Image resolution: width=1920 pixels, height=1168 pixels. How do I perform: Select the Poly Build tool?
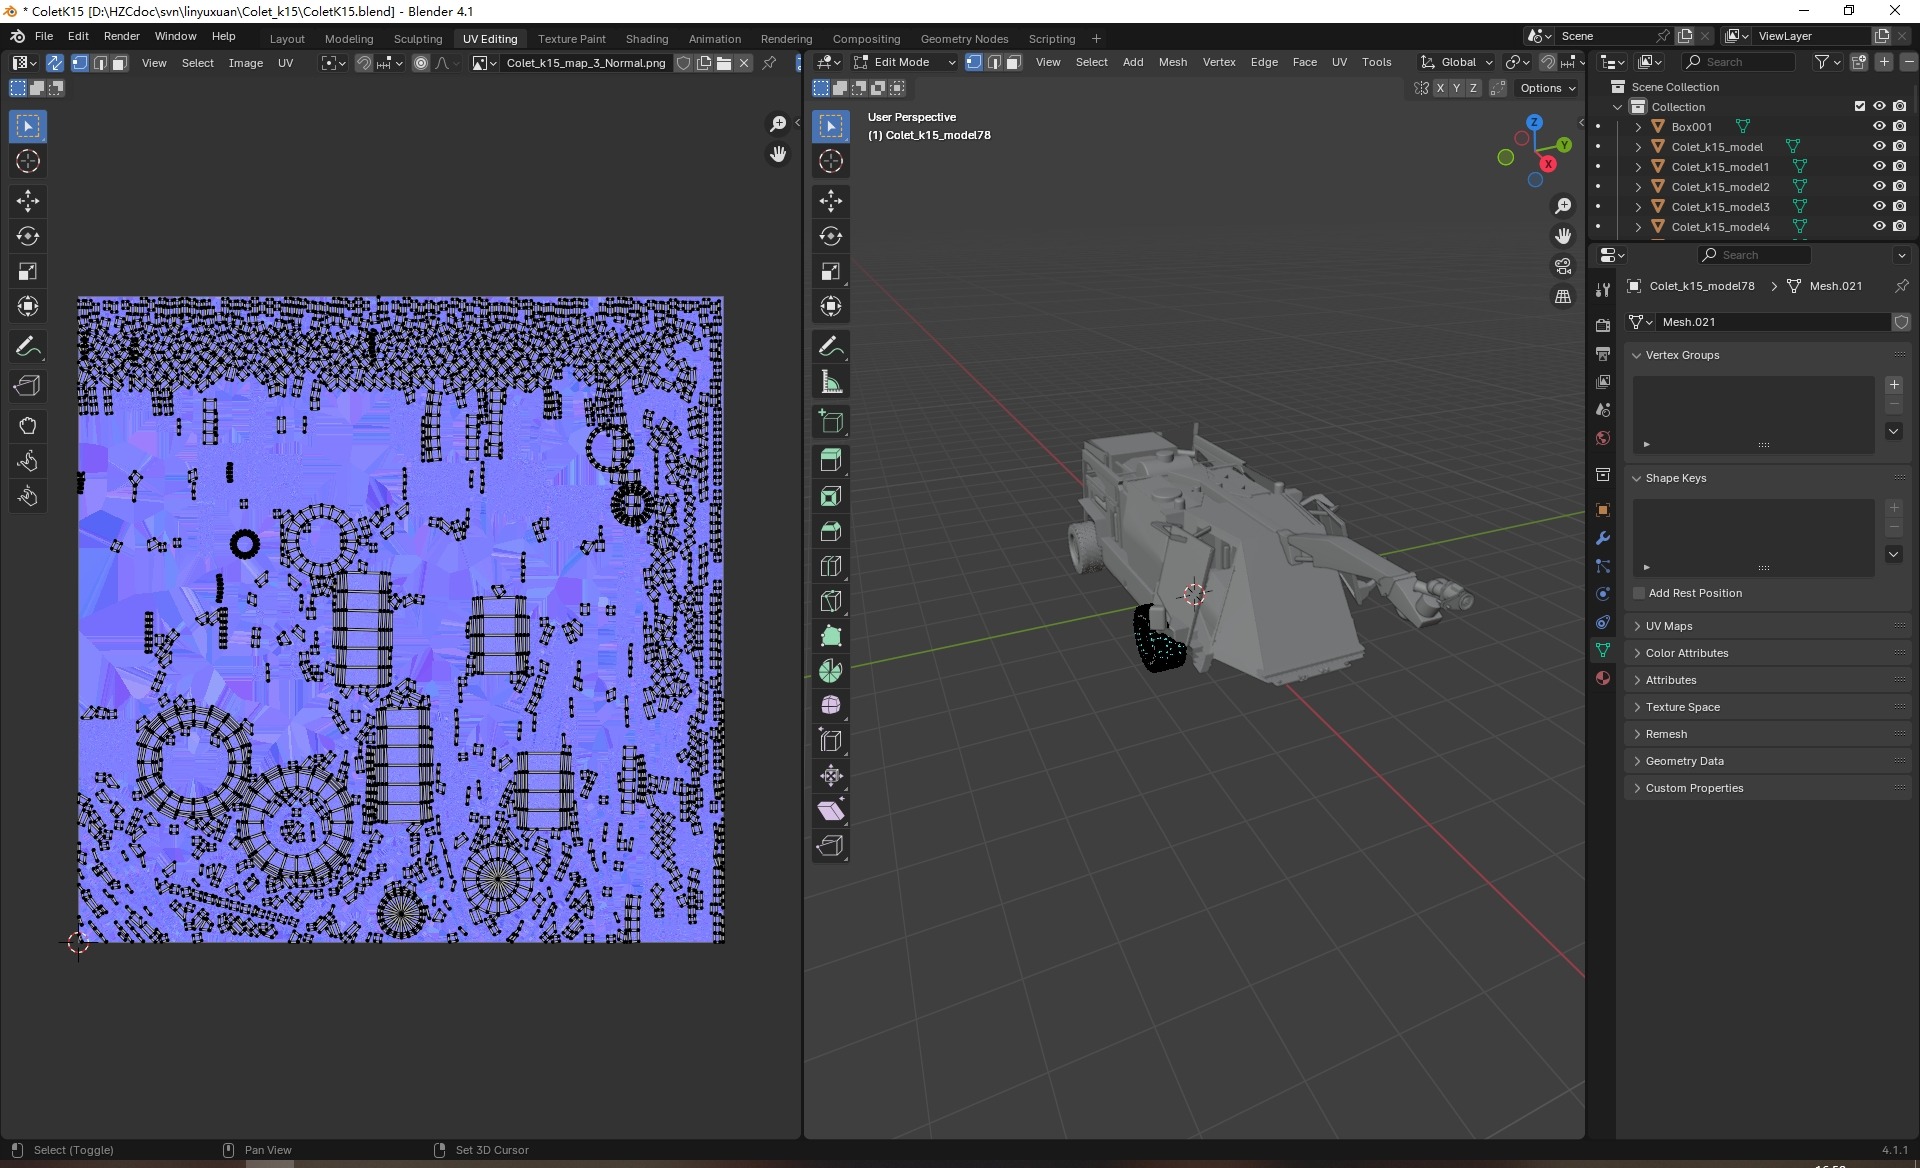(x=830, y=636)
